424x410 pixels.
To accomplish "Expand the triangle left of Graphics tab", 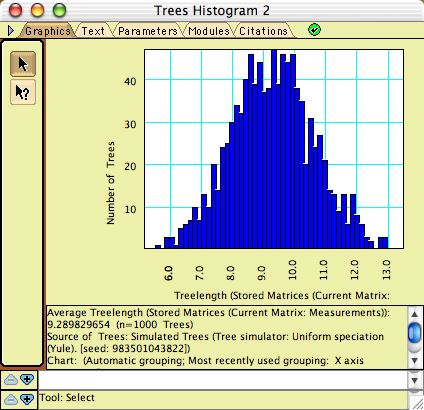I will click(11, 31).
